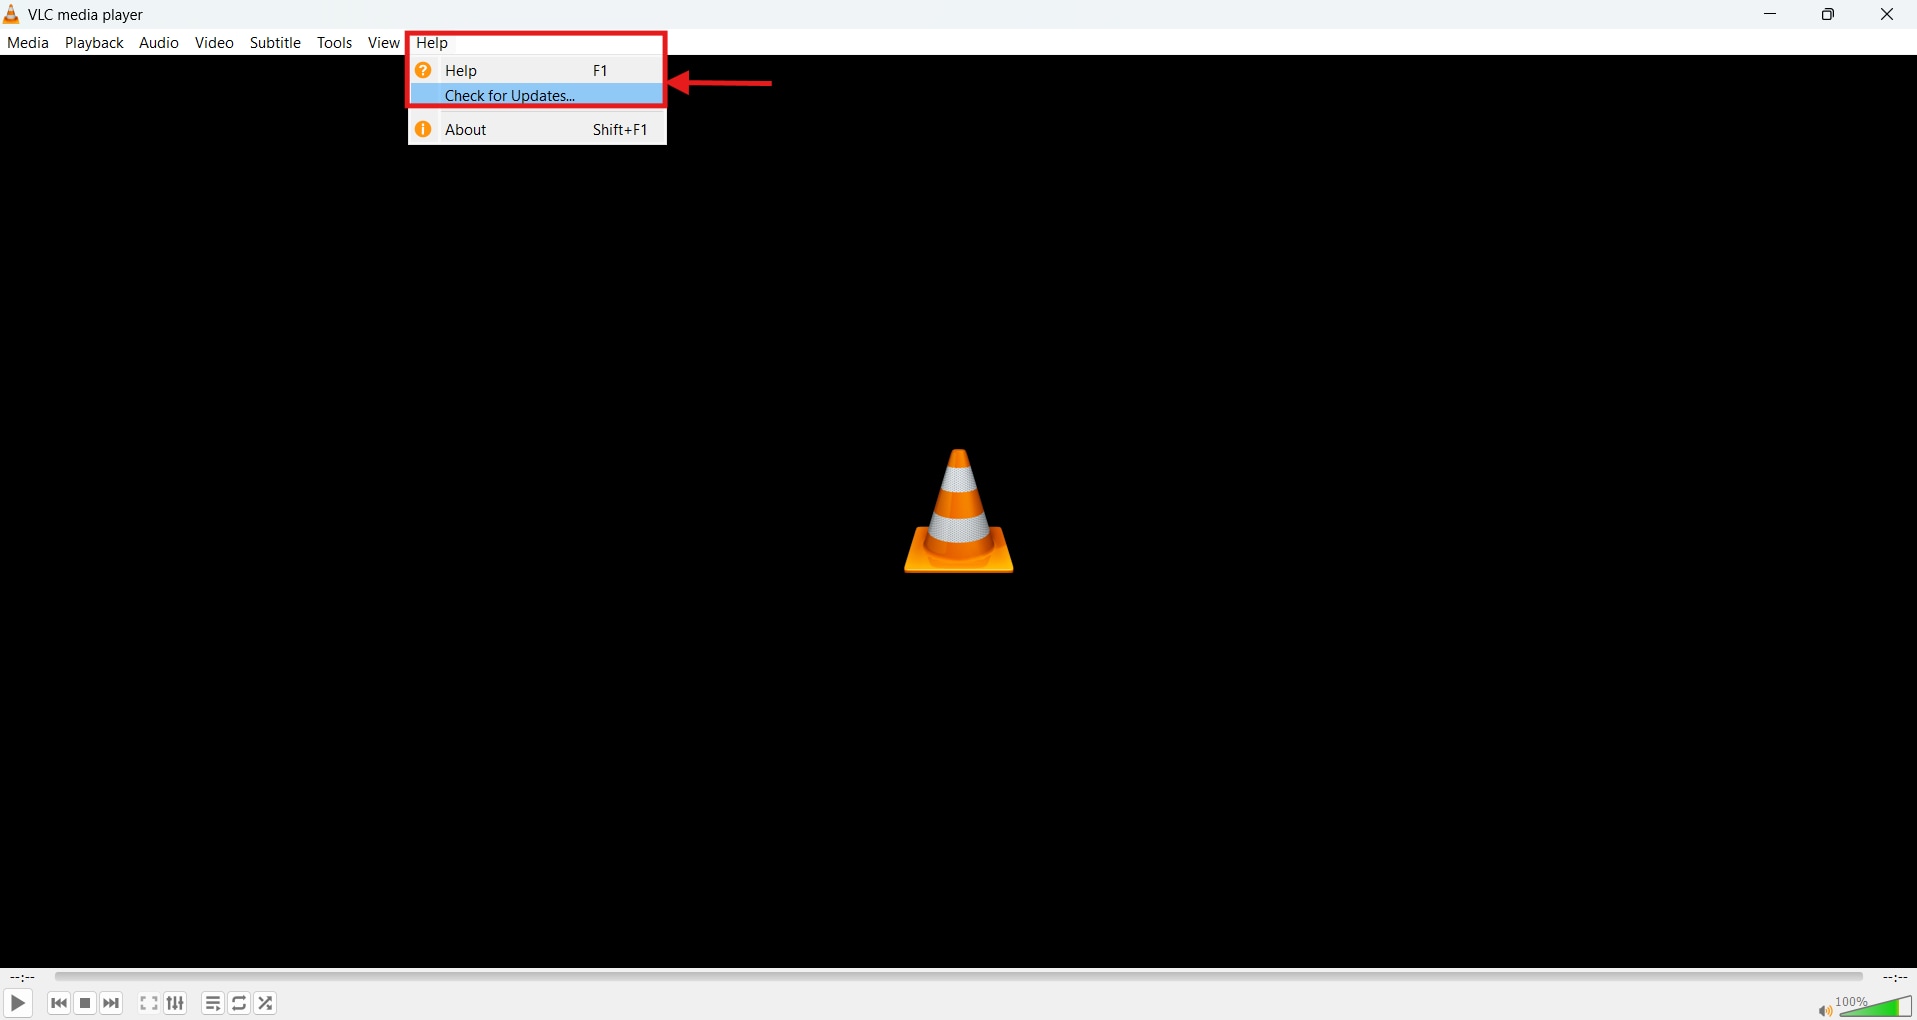This screenshot has width=1917, height=1020.
Task: Open the Playback menu
Action: coord(93,42)
